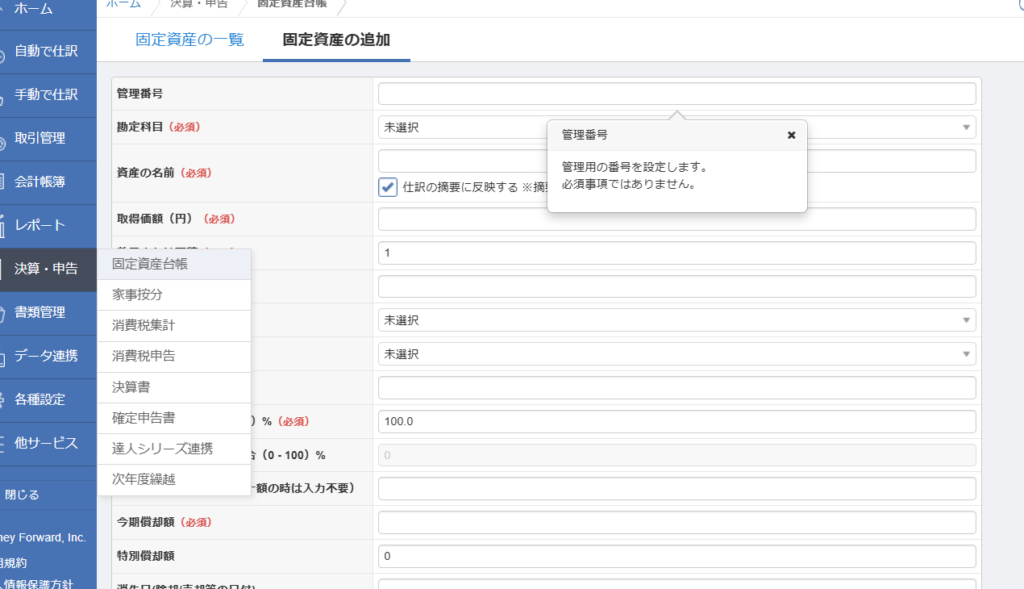
Task: Click the 取得価額（円） input field
Action: (x=676, y=219)
